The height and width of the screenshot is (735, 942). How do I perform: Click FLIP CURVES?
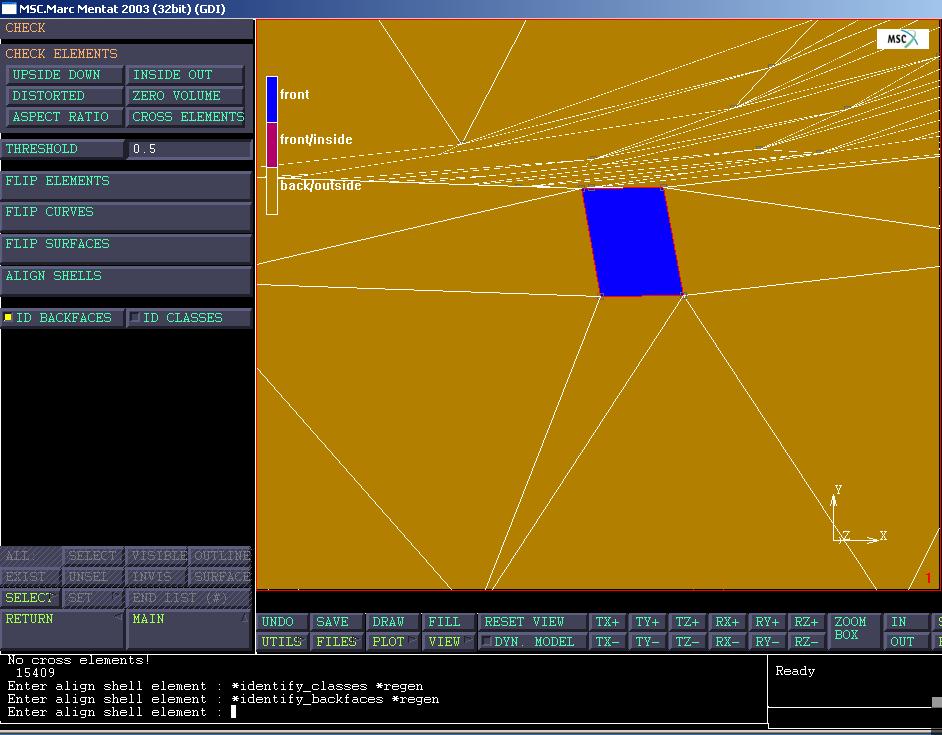pyautogui.click(x=126, y=216)
